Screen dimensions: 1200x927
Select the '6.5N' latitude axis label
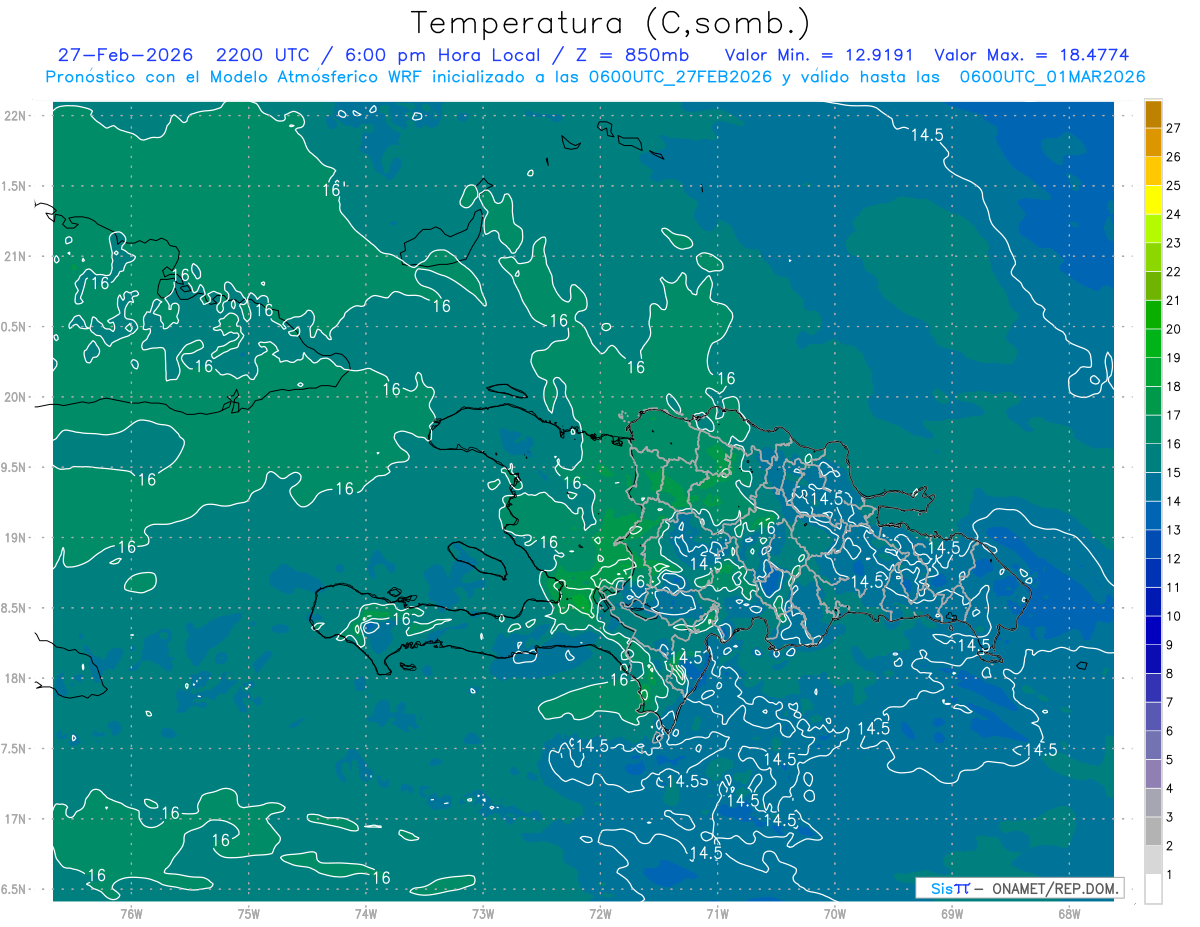(15, 890)
